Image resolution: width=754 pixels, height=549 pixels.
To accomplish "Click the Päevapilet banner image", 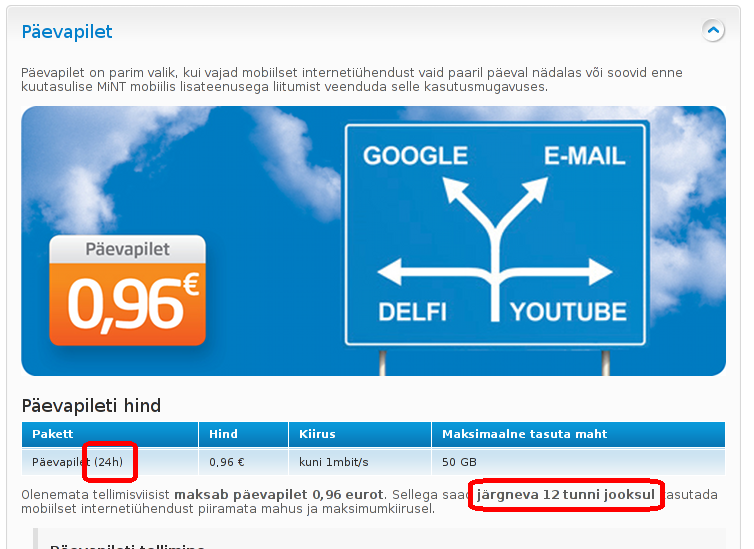I will 373,241.
